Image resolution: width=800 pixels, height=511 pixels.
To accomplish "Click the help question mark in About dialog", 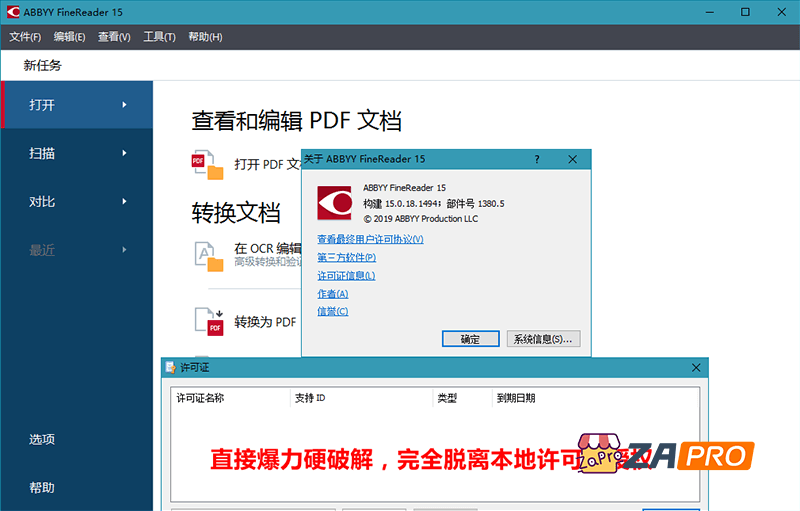I will coord(537,159).
